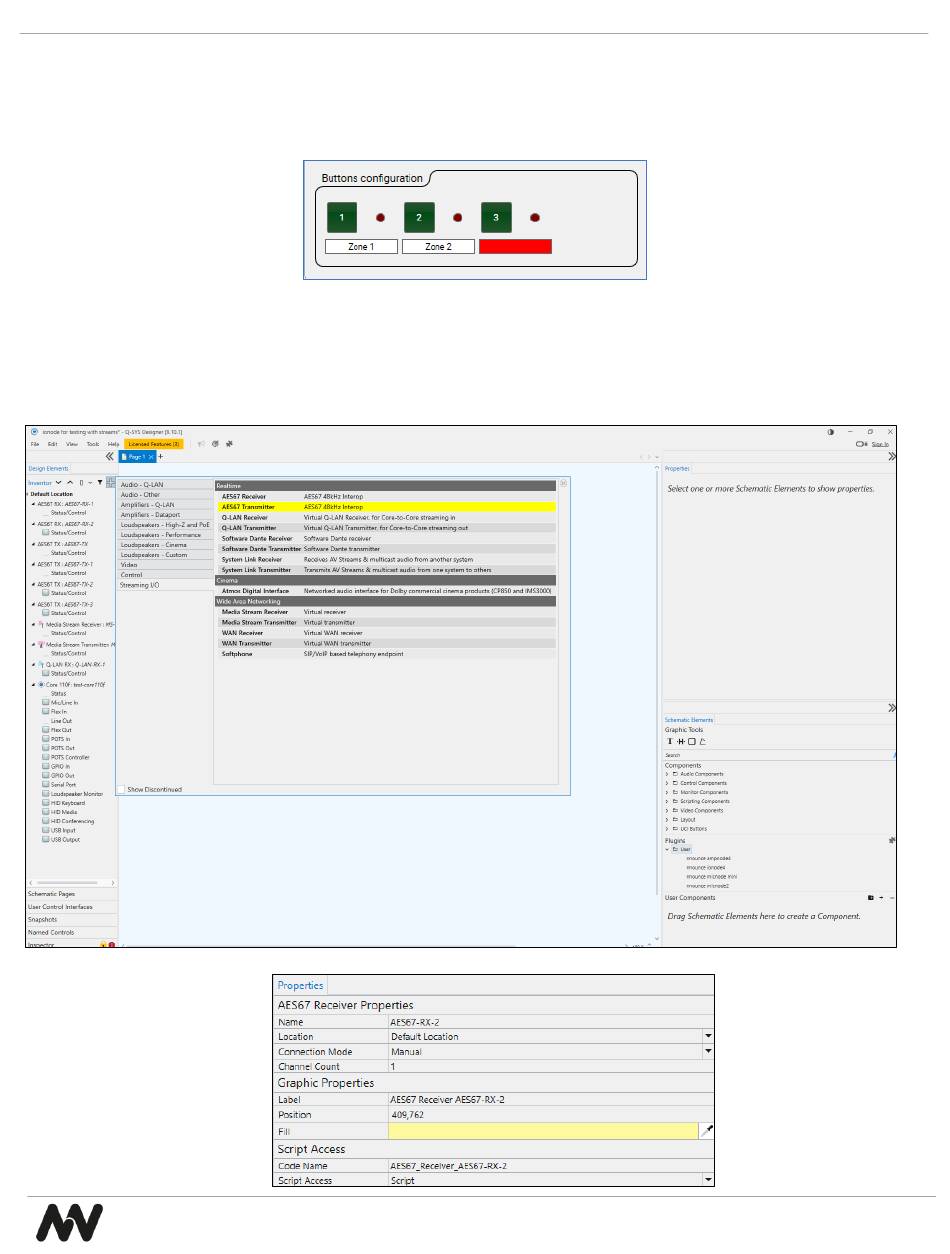Select the polyline graphic tool
This screenshot has height=1254, width=950.
click(x=703, y=741)
